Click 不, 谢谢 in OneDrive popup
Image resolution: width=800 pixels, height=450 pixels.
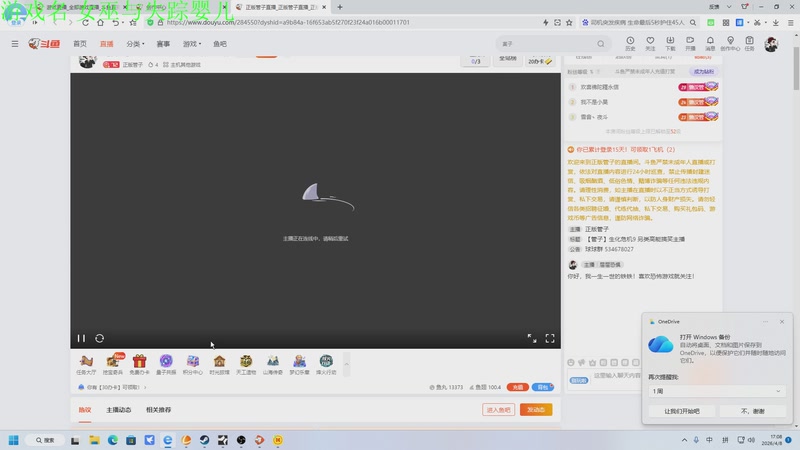753,411
